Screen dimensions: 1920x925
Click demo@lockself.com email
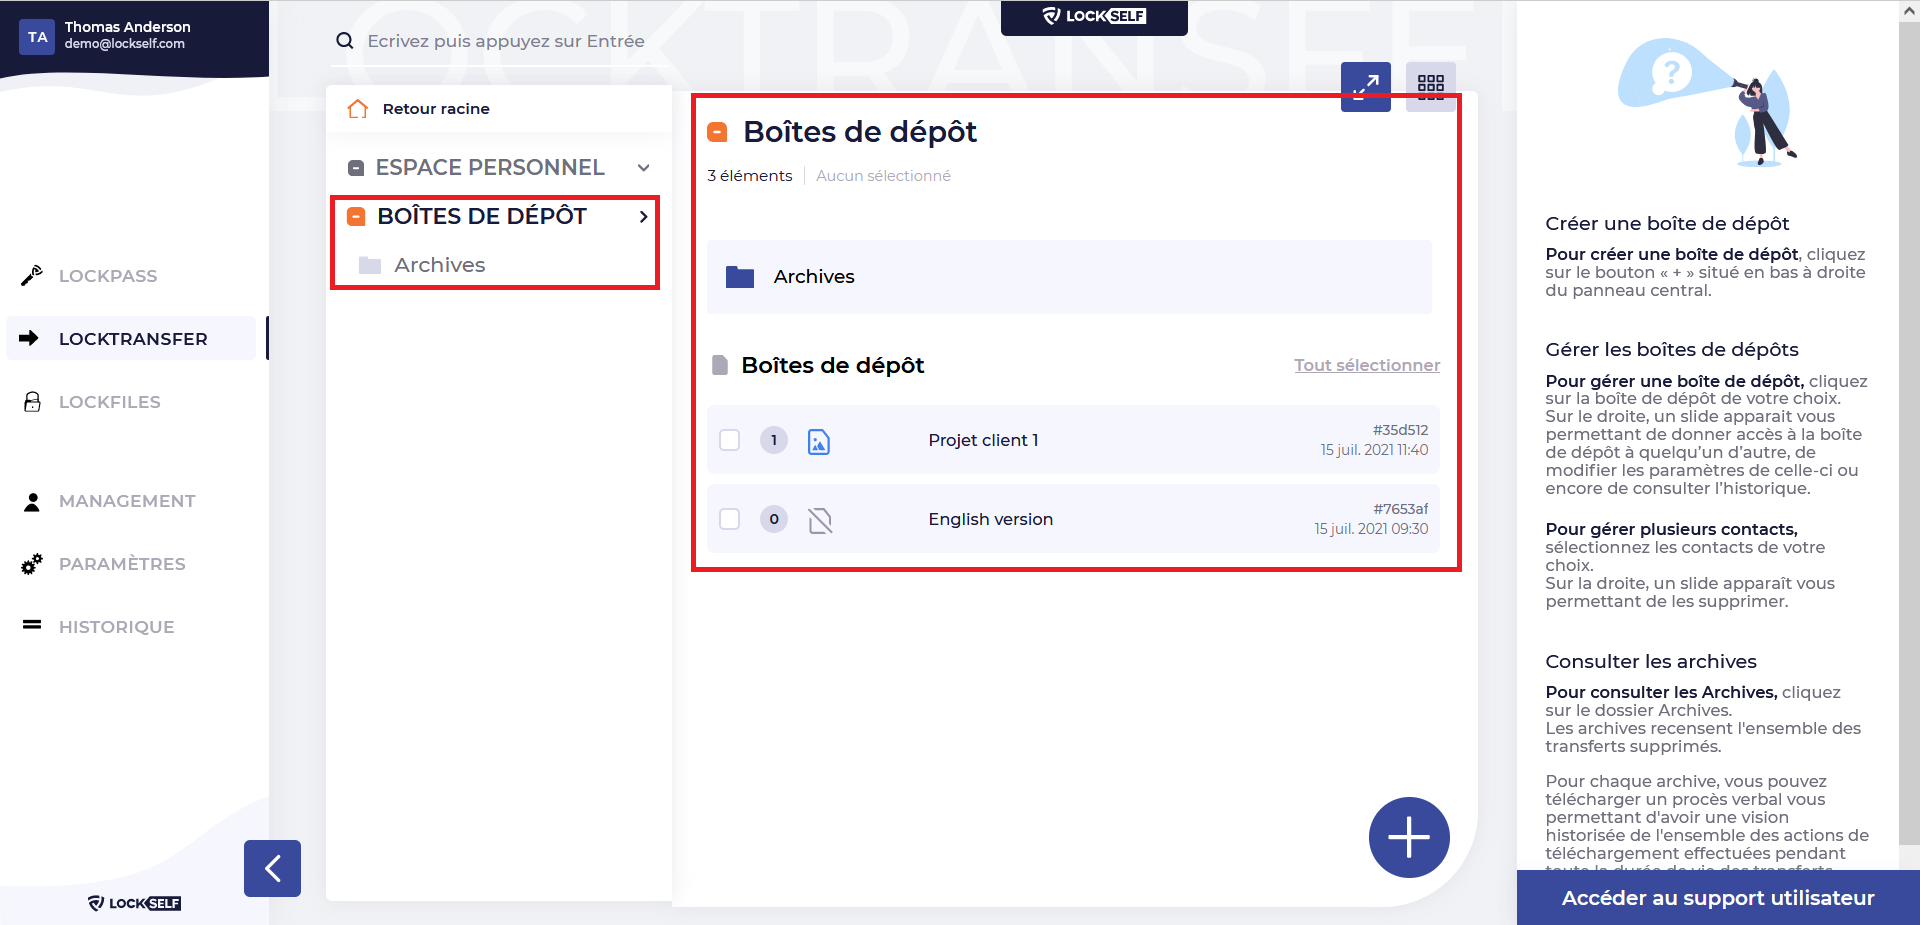pyautogui.click(x=124, y=44)
